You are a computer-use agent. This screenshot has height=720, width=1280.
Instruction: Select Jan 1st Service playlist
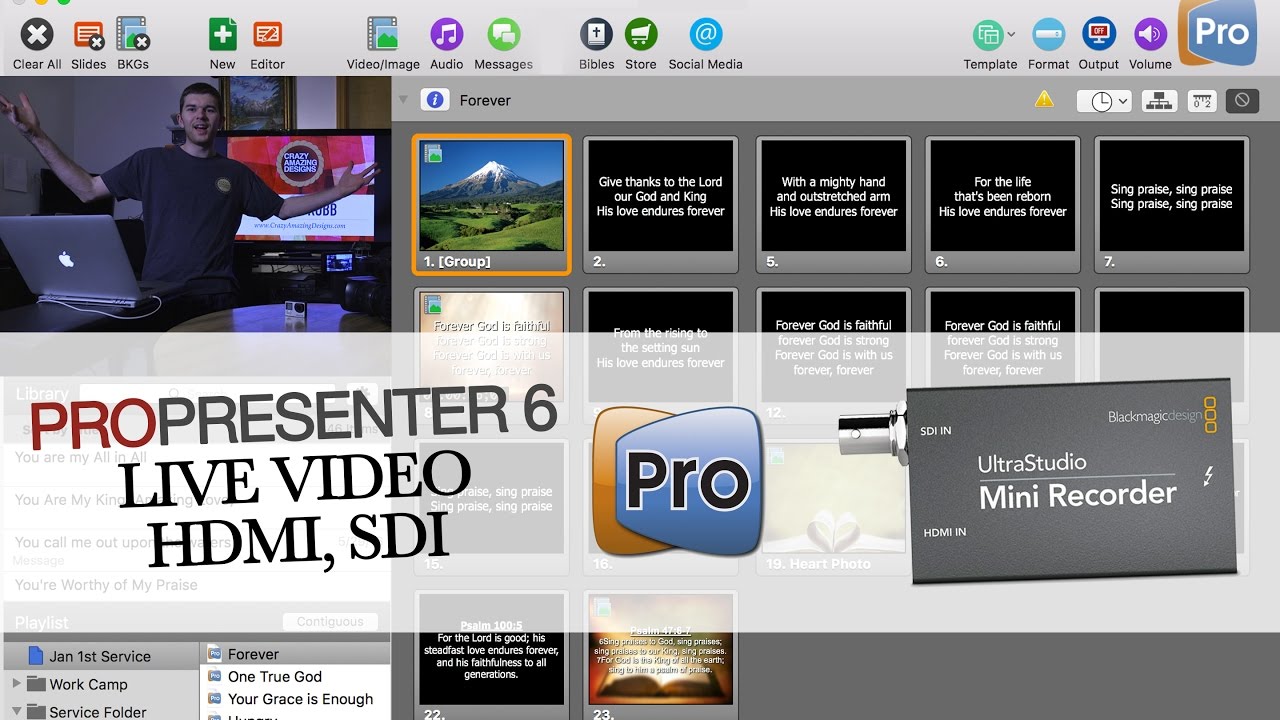click(100, 656)
